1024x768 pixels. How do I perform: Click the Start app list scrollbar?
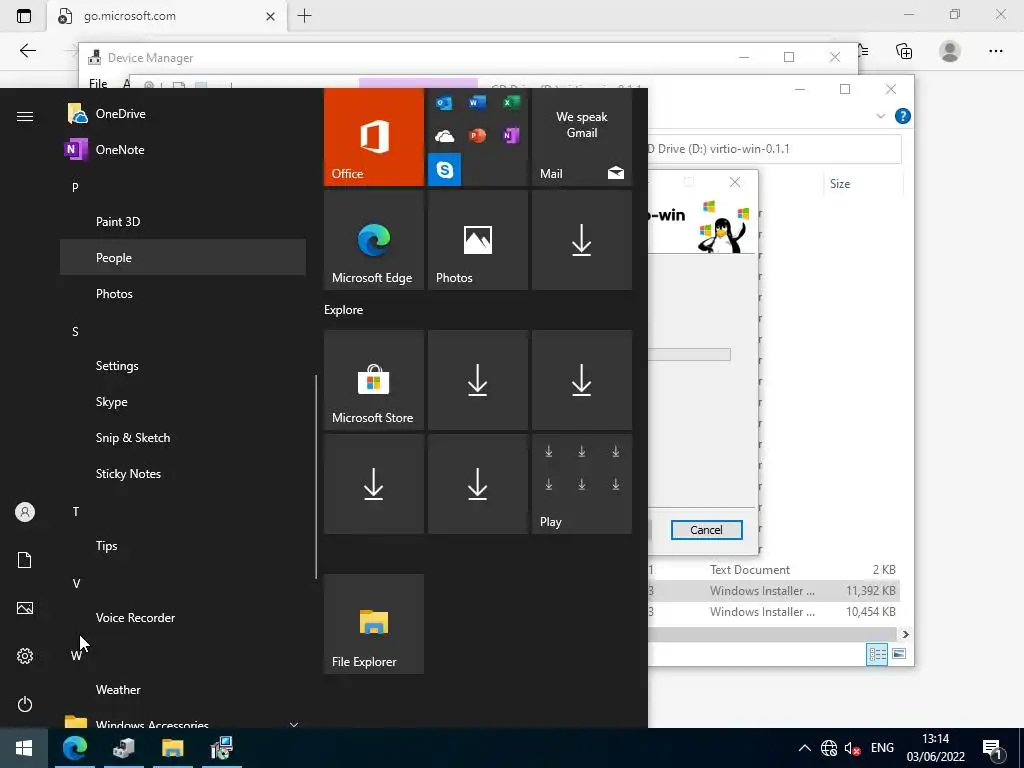[316, 477]
